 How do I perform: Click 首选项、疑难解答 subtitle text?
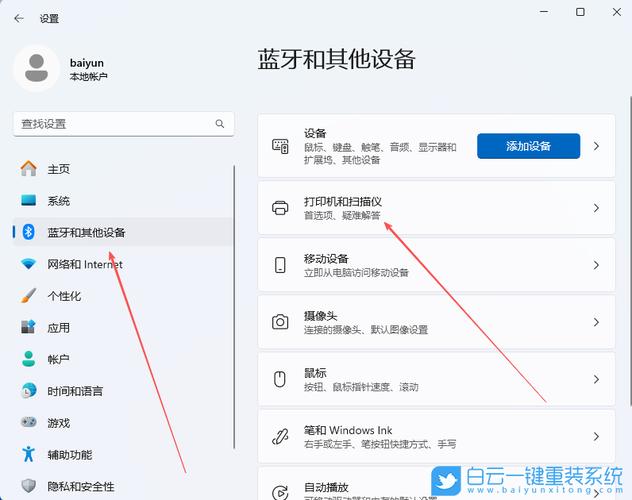click(x=342, y=216)
